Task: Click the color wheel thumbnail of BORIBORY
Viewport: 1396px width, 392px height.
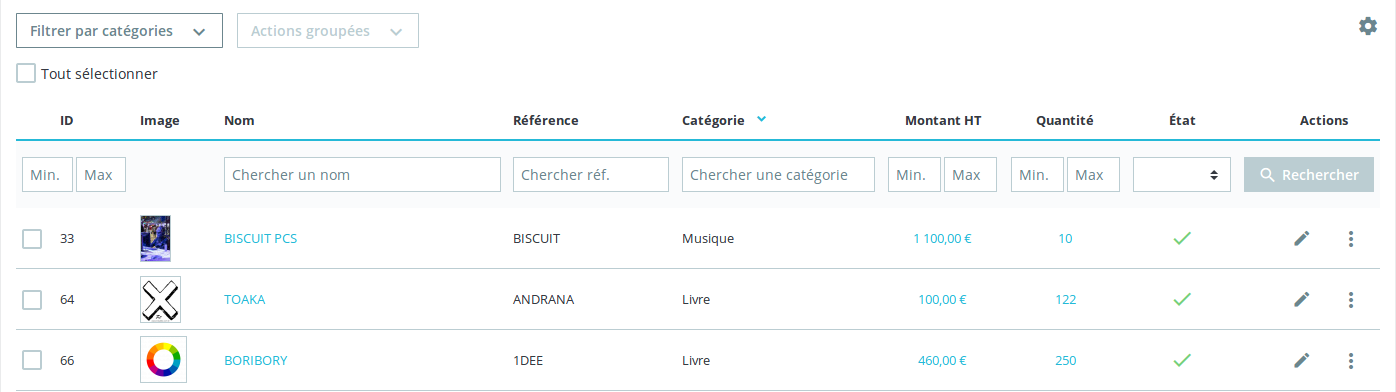Action: (163, 360)
